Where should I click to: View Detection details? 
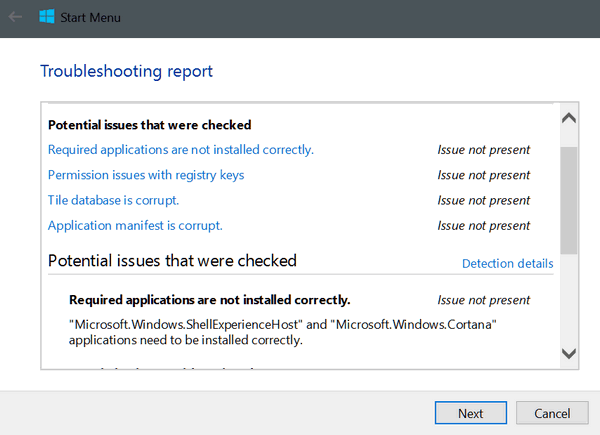coord(507,264)
